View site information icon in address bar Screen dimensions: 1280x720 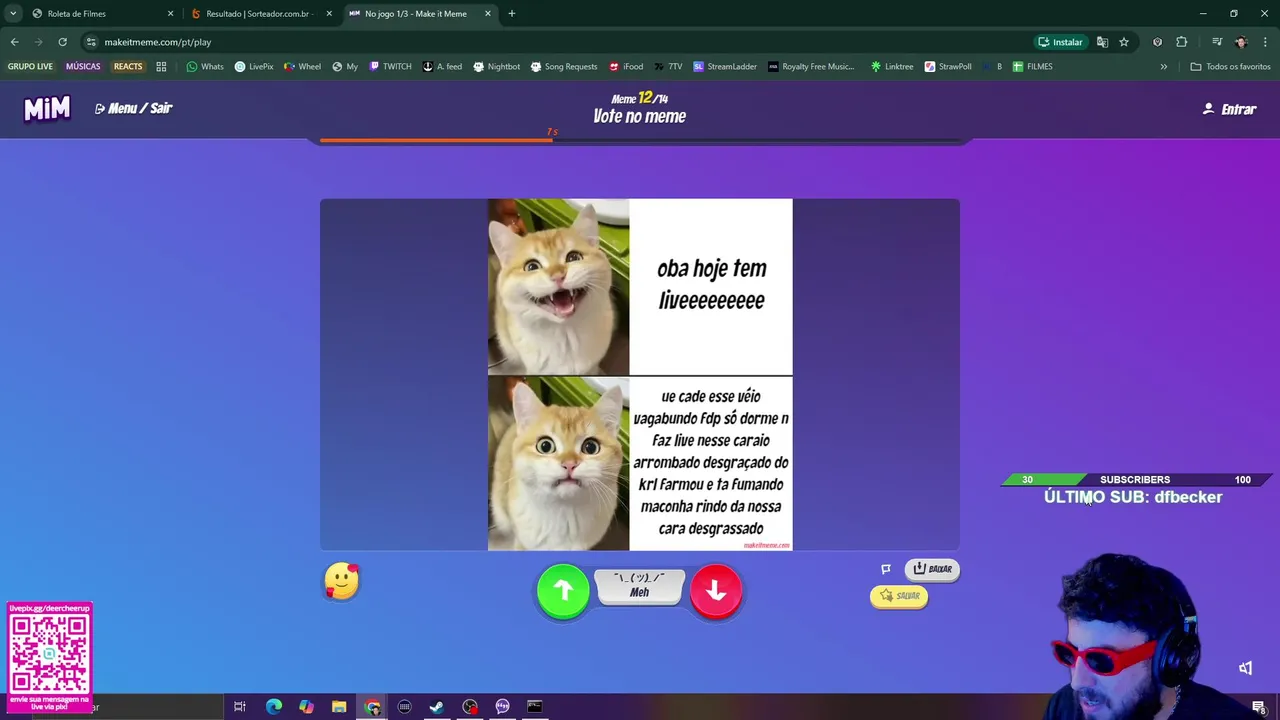pyautogui.click(x=91, y=42)
